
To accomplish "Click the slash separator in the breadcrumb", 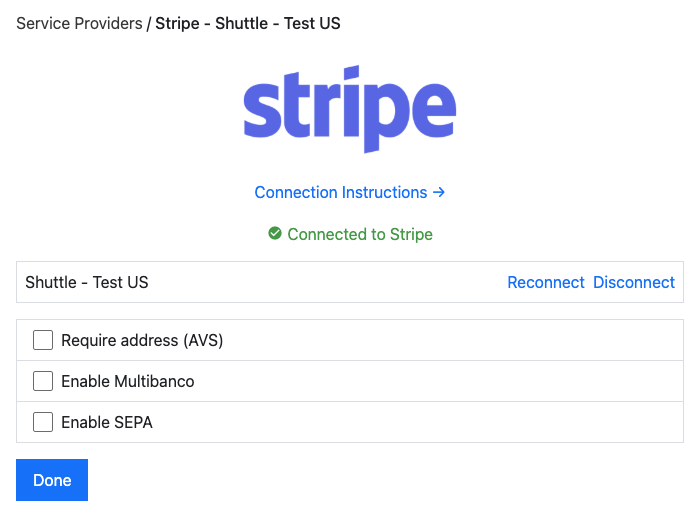I will pyautogui.click(x=149, y=22).
